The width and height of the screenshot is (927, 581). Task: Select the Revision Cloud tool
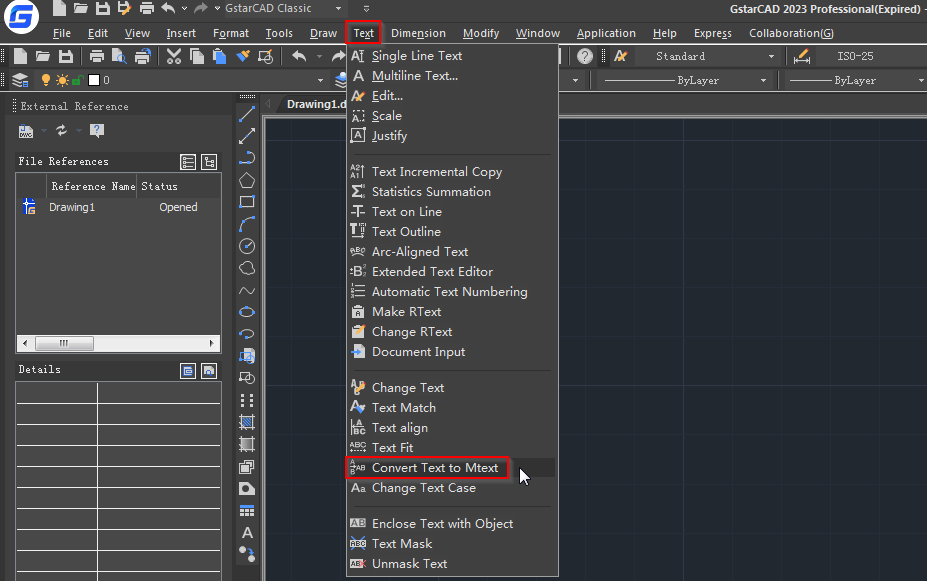click(247, 268)
